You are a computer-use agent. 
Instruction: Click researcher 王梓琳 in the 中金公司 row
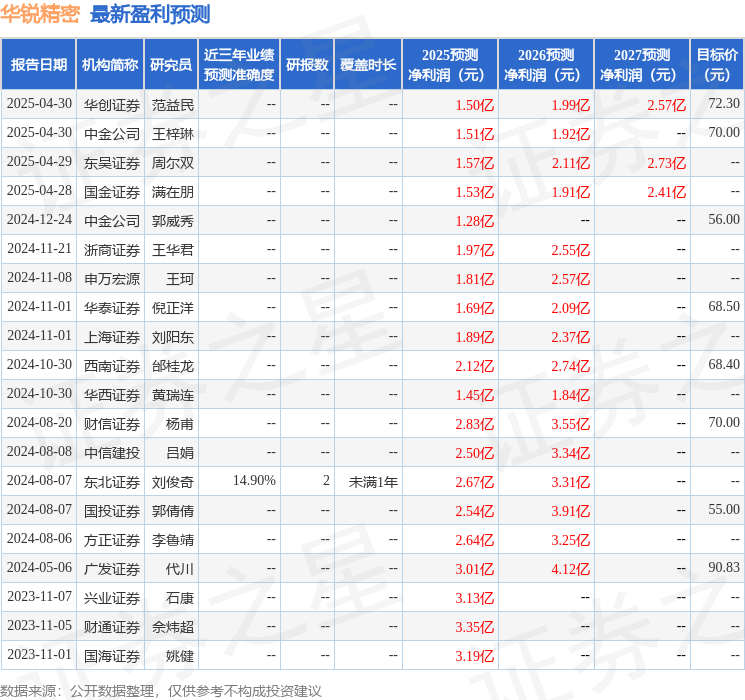click(173, 134)
